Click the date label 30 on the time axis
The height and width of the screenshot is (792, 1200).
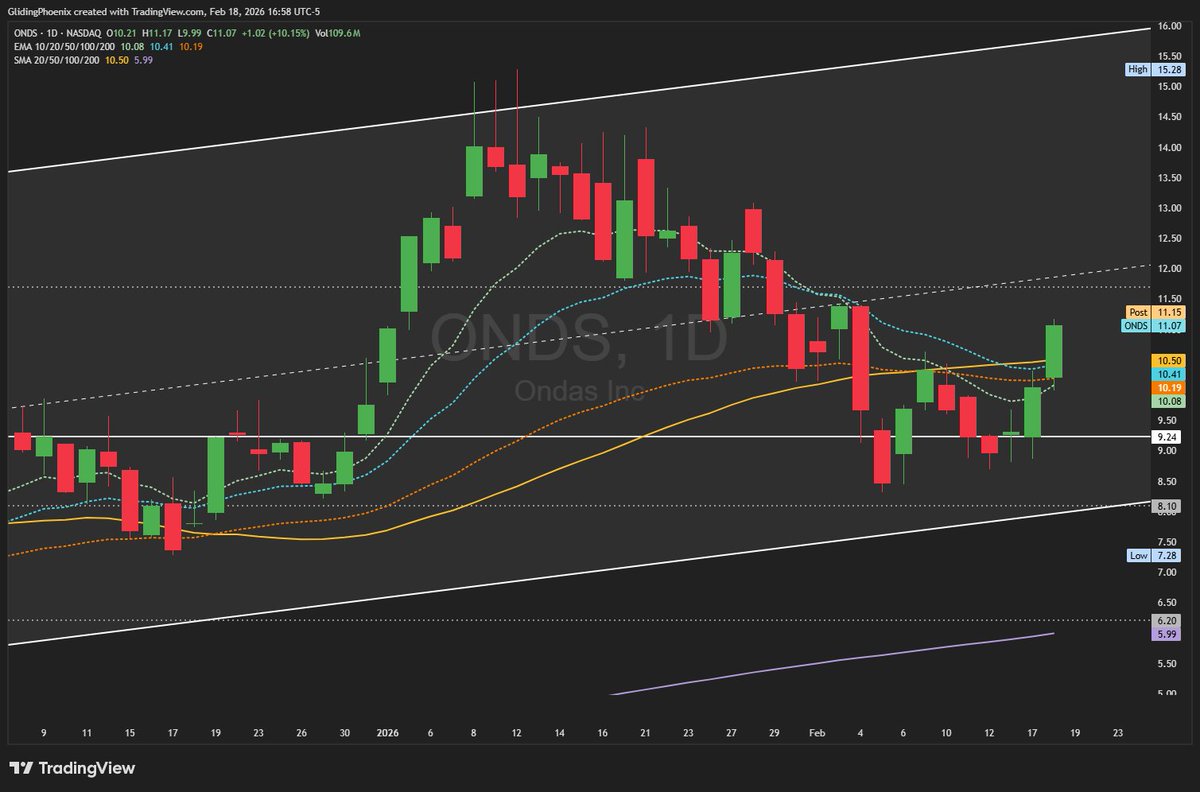pos(345,732)
